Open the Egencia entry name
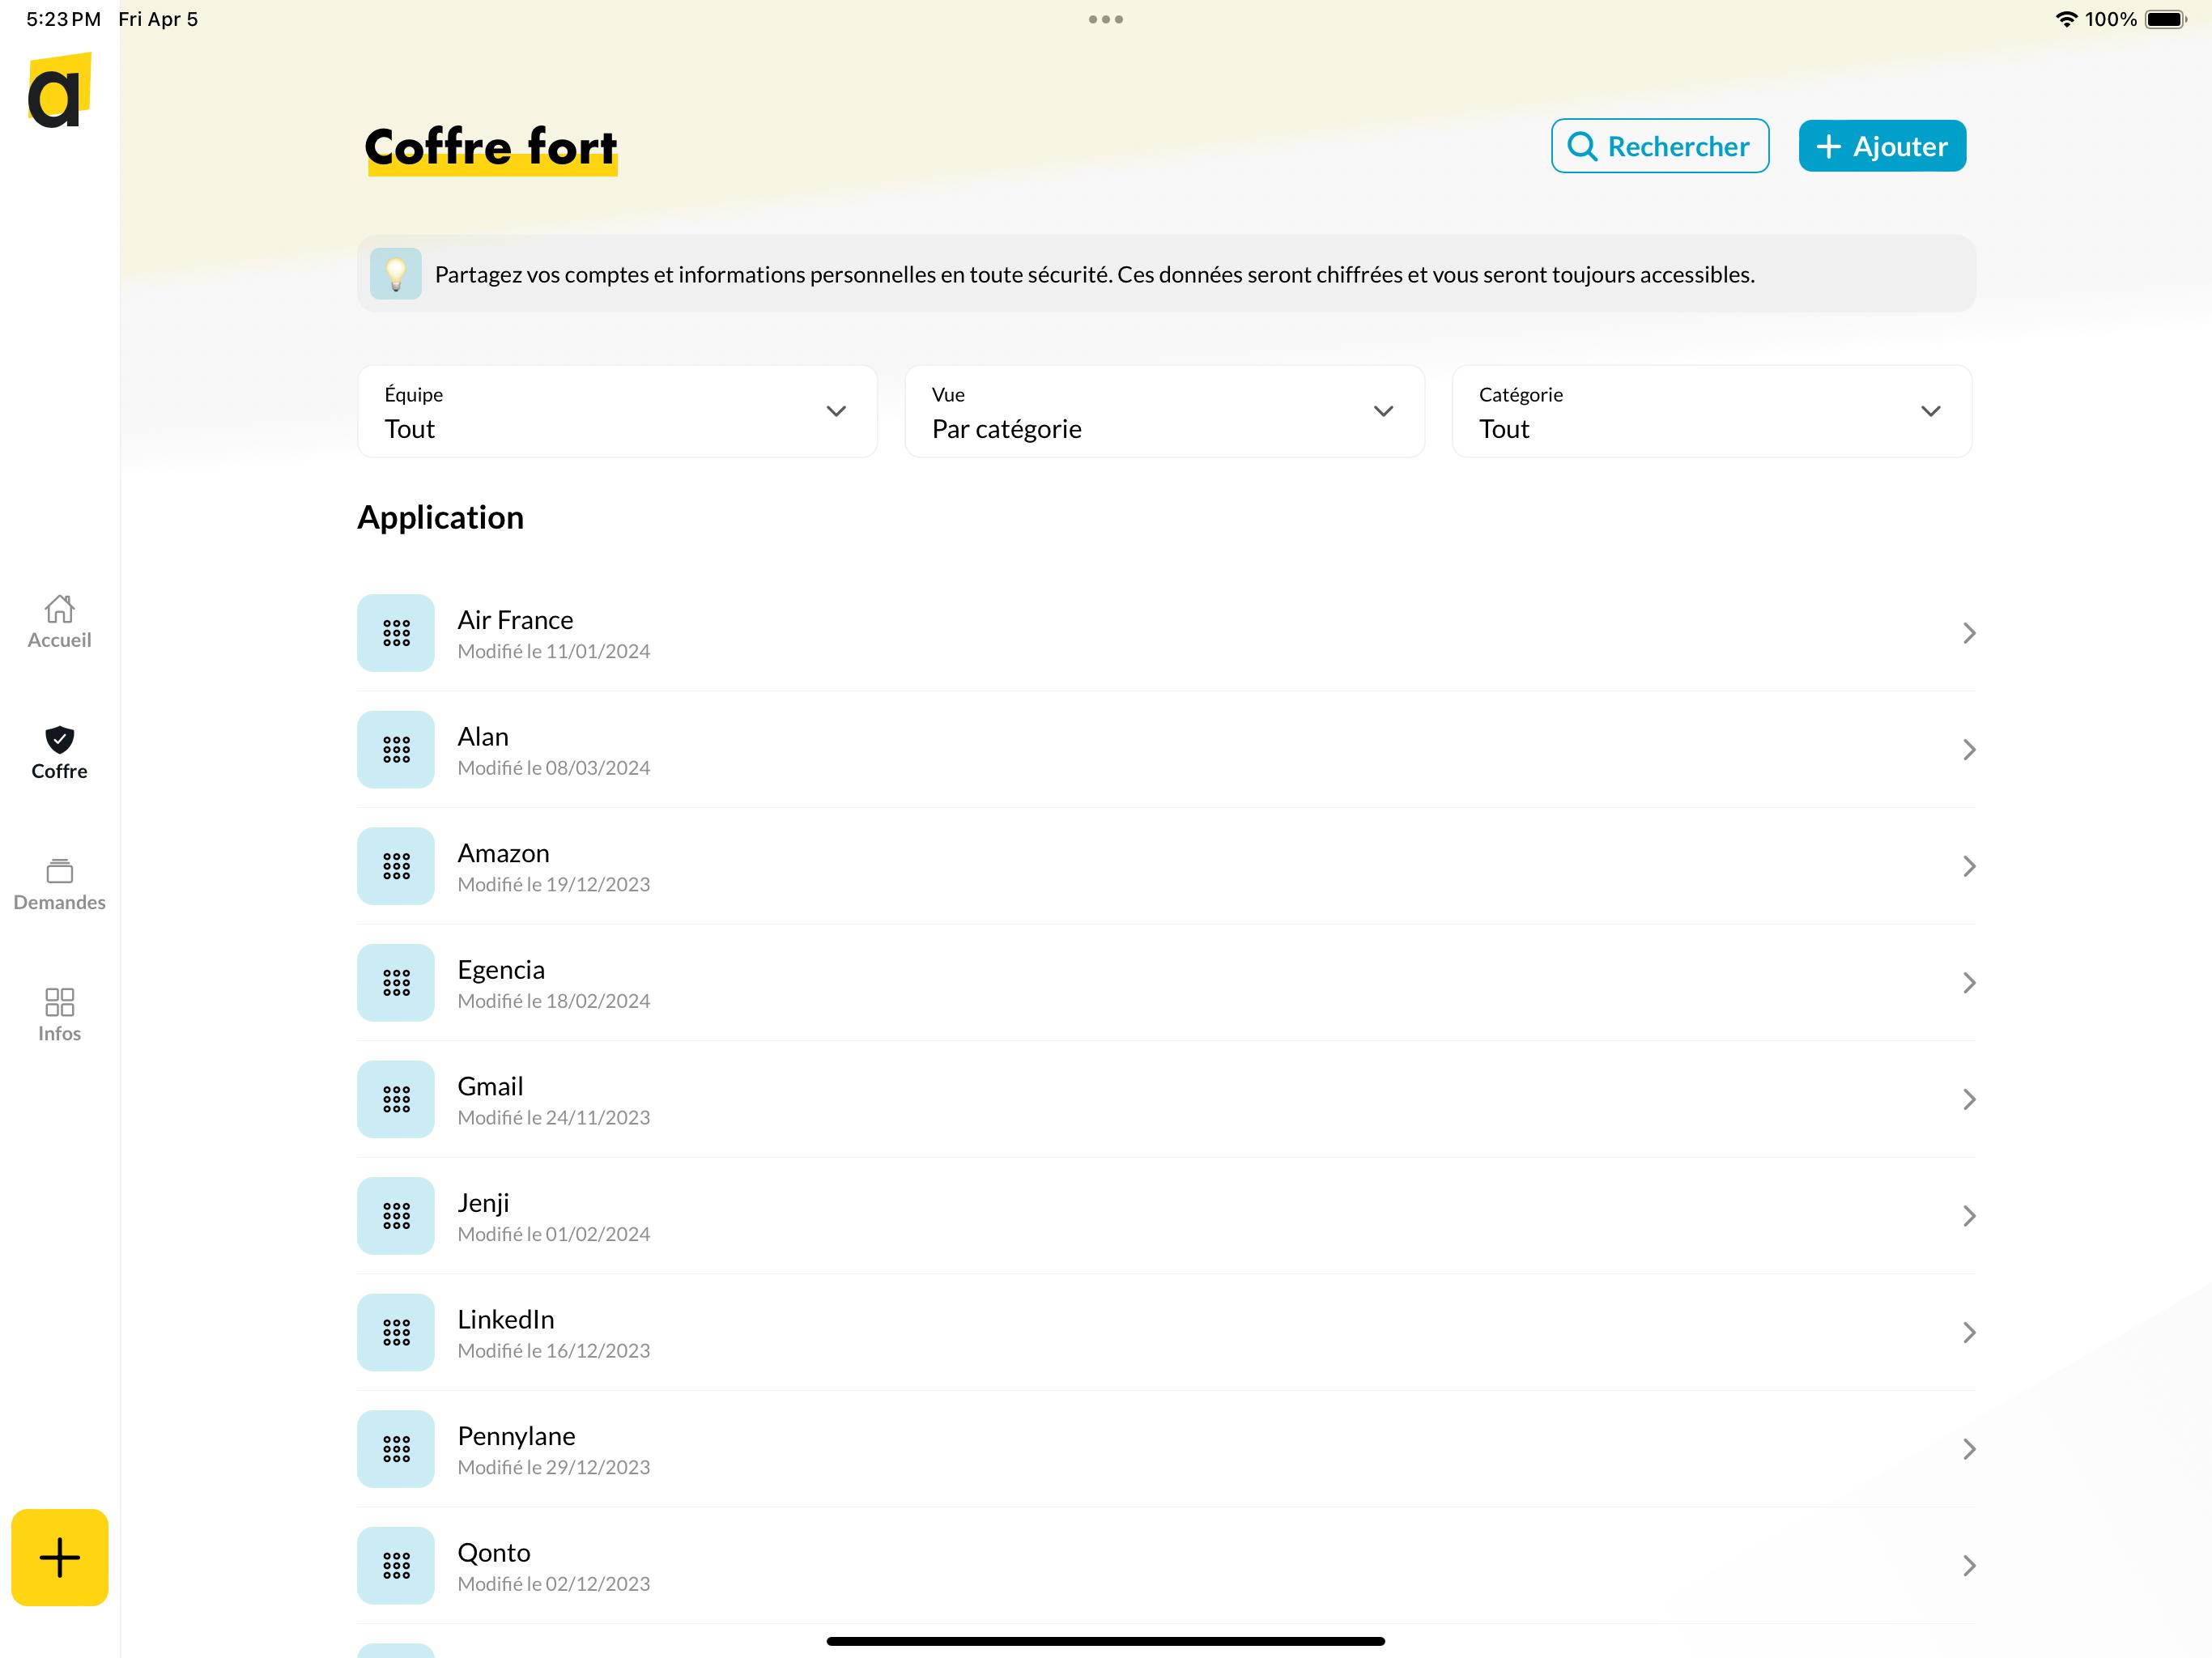 [501, 970]
